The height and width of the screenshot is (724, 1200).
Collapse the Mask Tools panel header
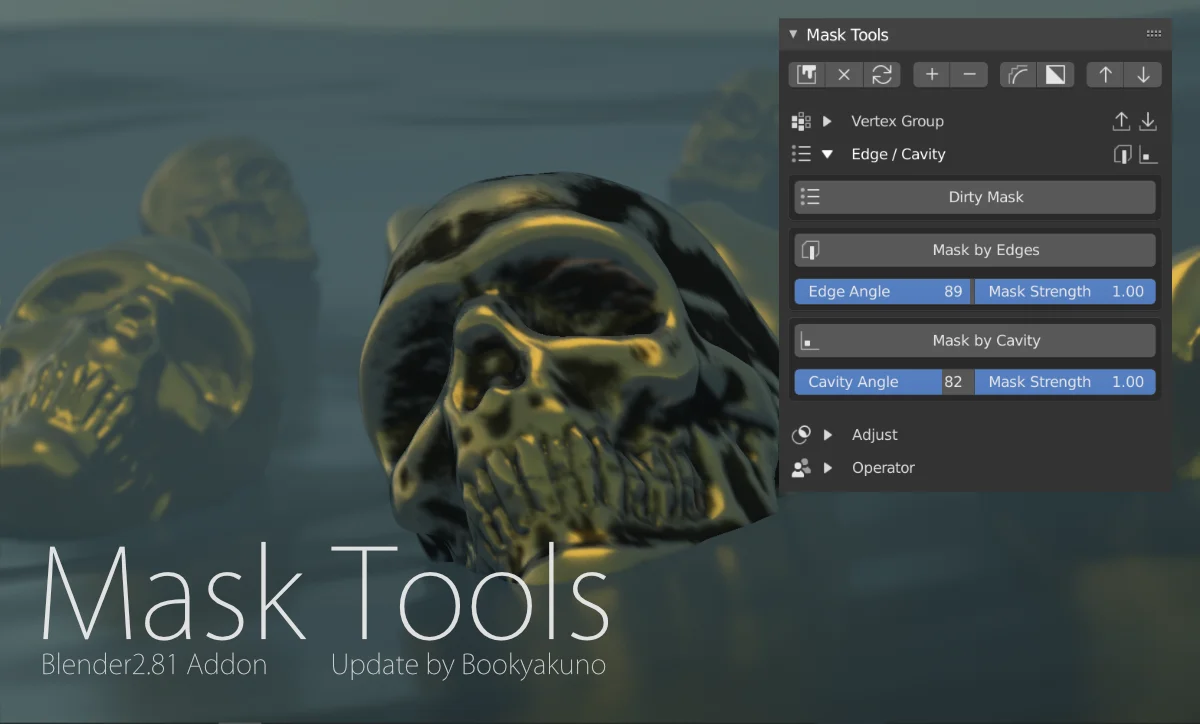tap(791, 34)
